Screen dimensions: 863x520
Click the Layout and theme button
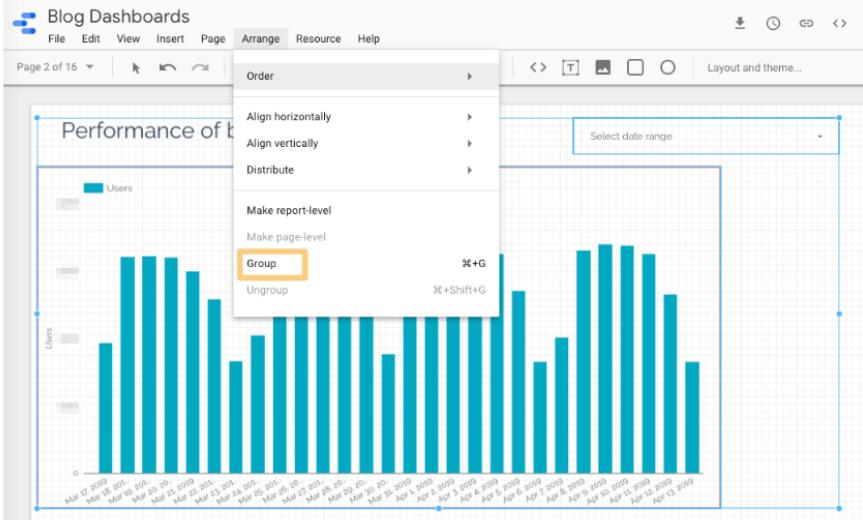click(x=754, y=68)
